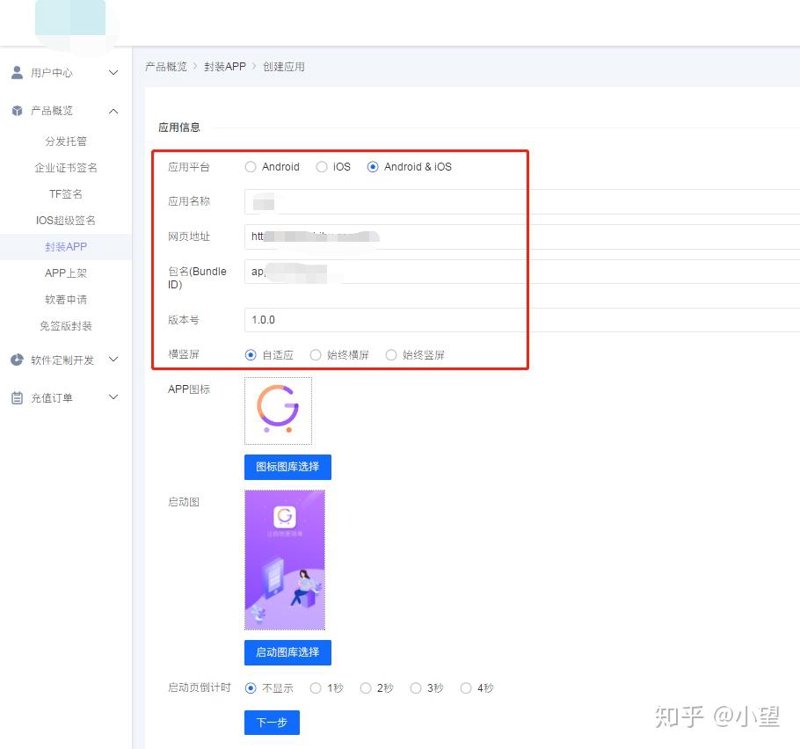Go to 产品概览 breadcrumb

(166, 67)
